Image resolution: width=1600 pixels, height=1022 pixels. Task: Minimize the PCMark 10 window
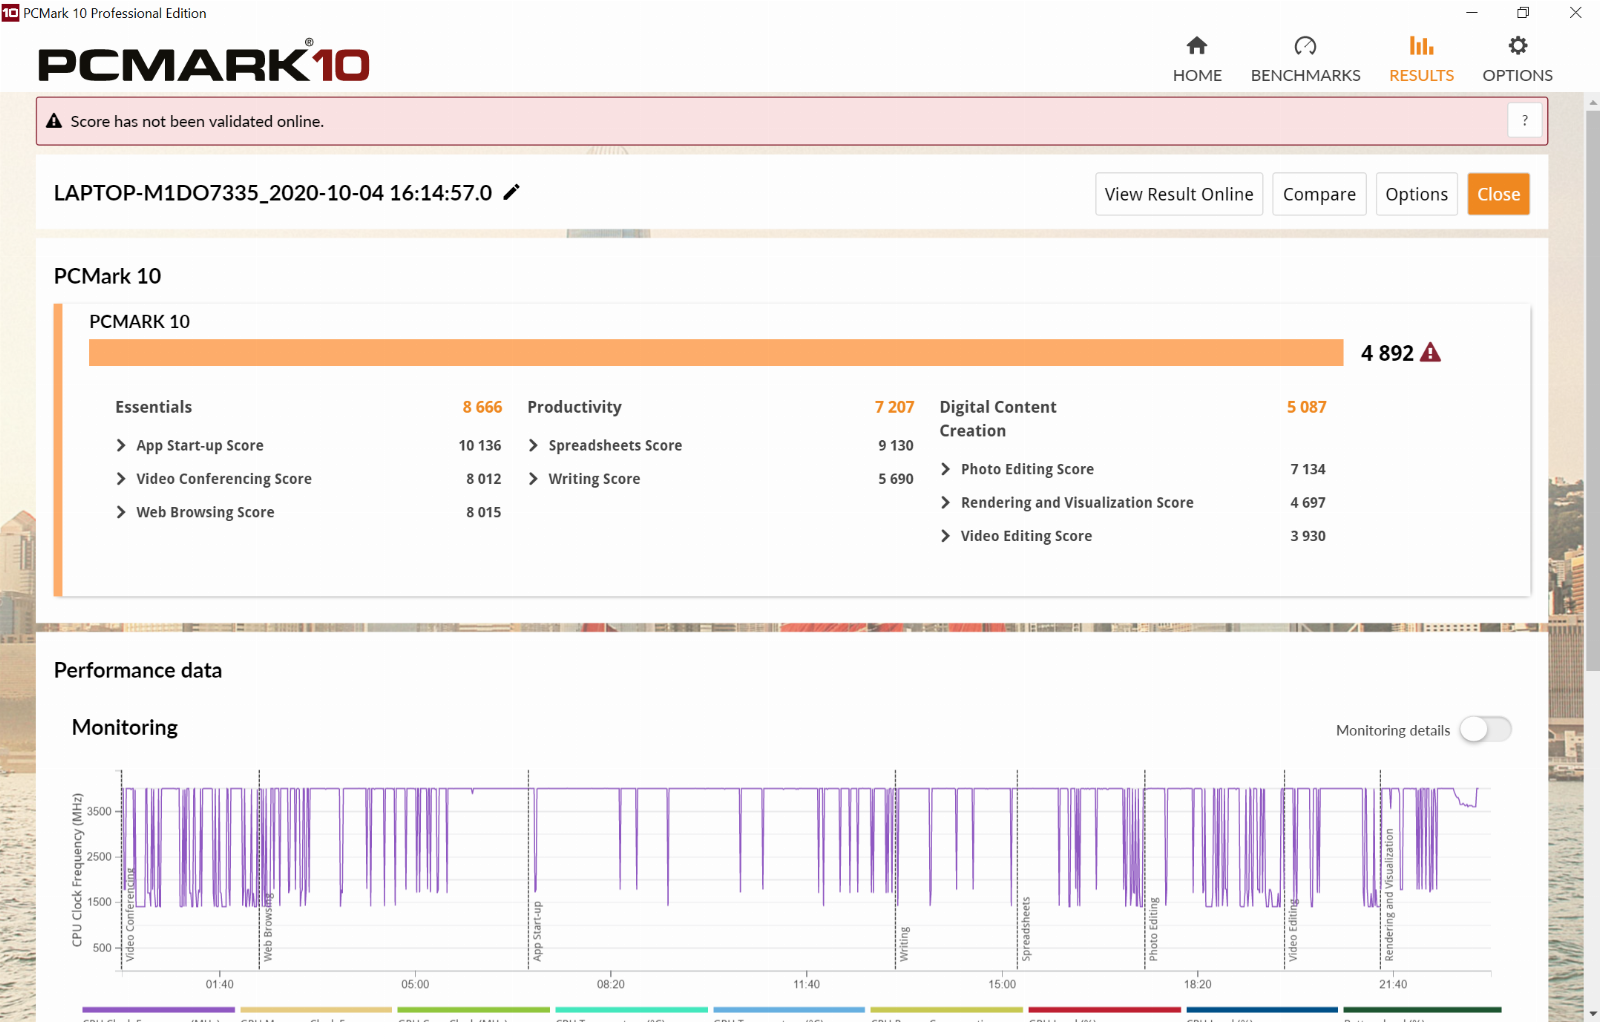click(1472, 13)
